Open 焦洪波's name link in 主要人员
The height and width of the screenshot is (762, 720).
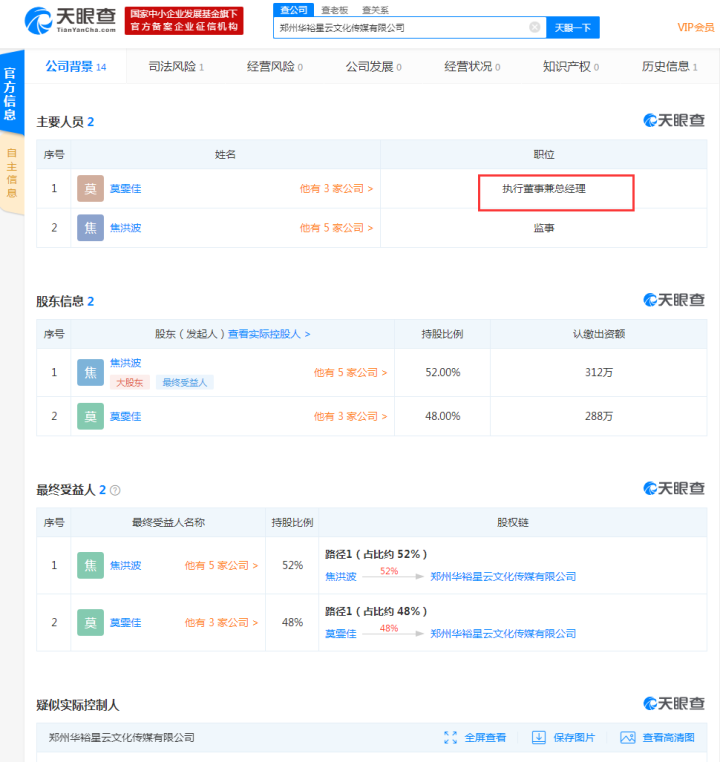[125, 228]
